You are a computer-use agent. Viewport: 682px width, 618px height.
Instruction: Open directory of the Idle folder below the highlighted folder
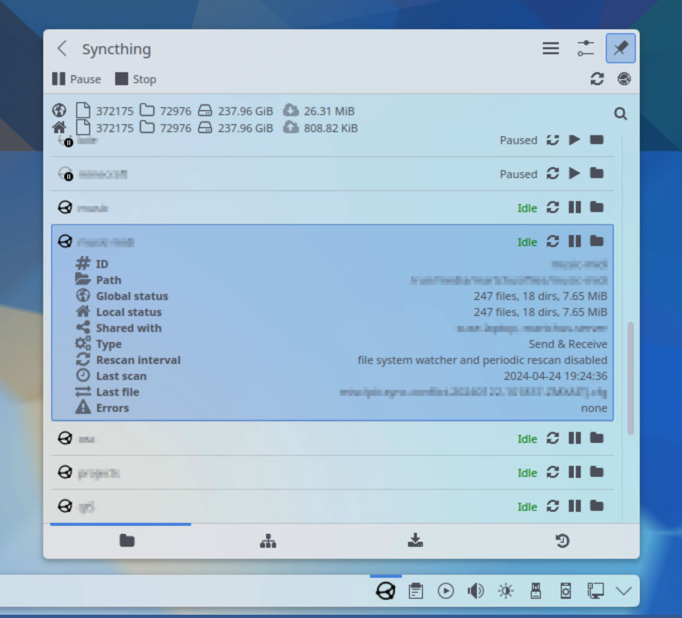coord(597,438)
